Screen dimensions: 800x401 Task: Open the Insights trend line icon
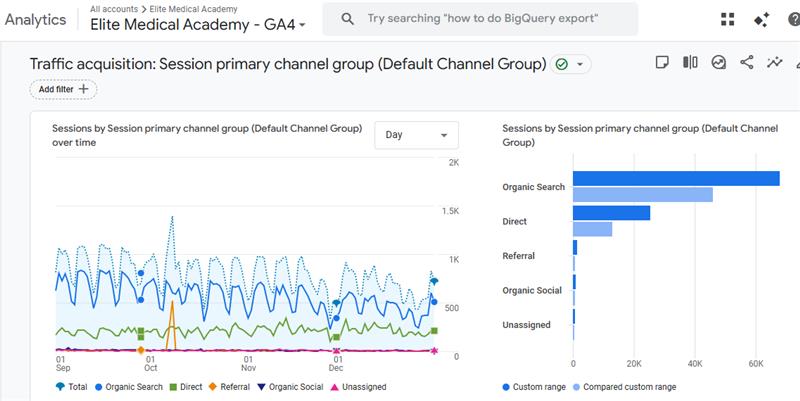[774, 62]
